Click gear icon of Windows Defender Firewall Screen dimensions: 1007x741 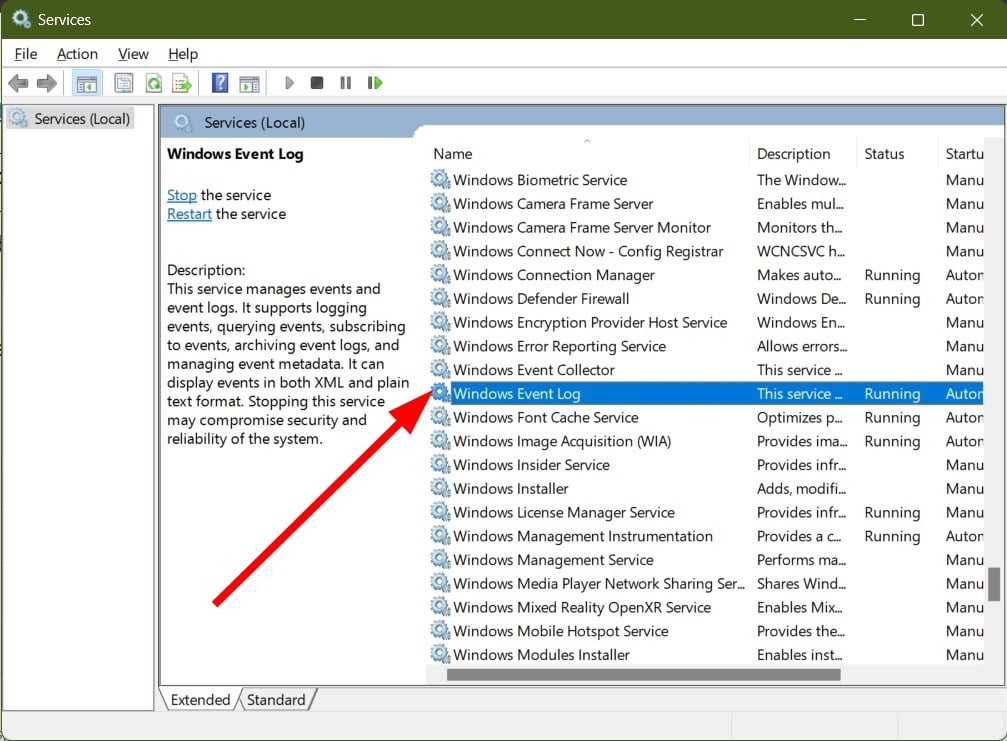coord(440,298)
